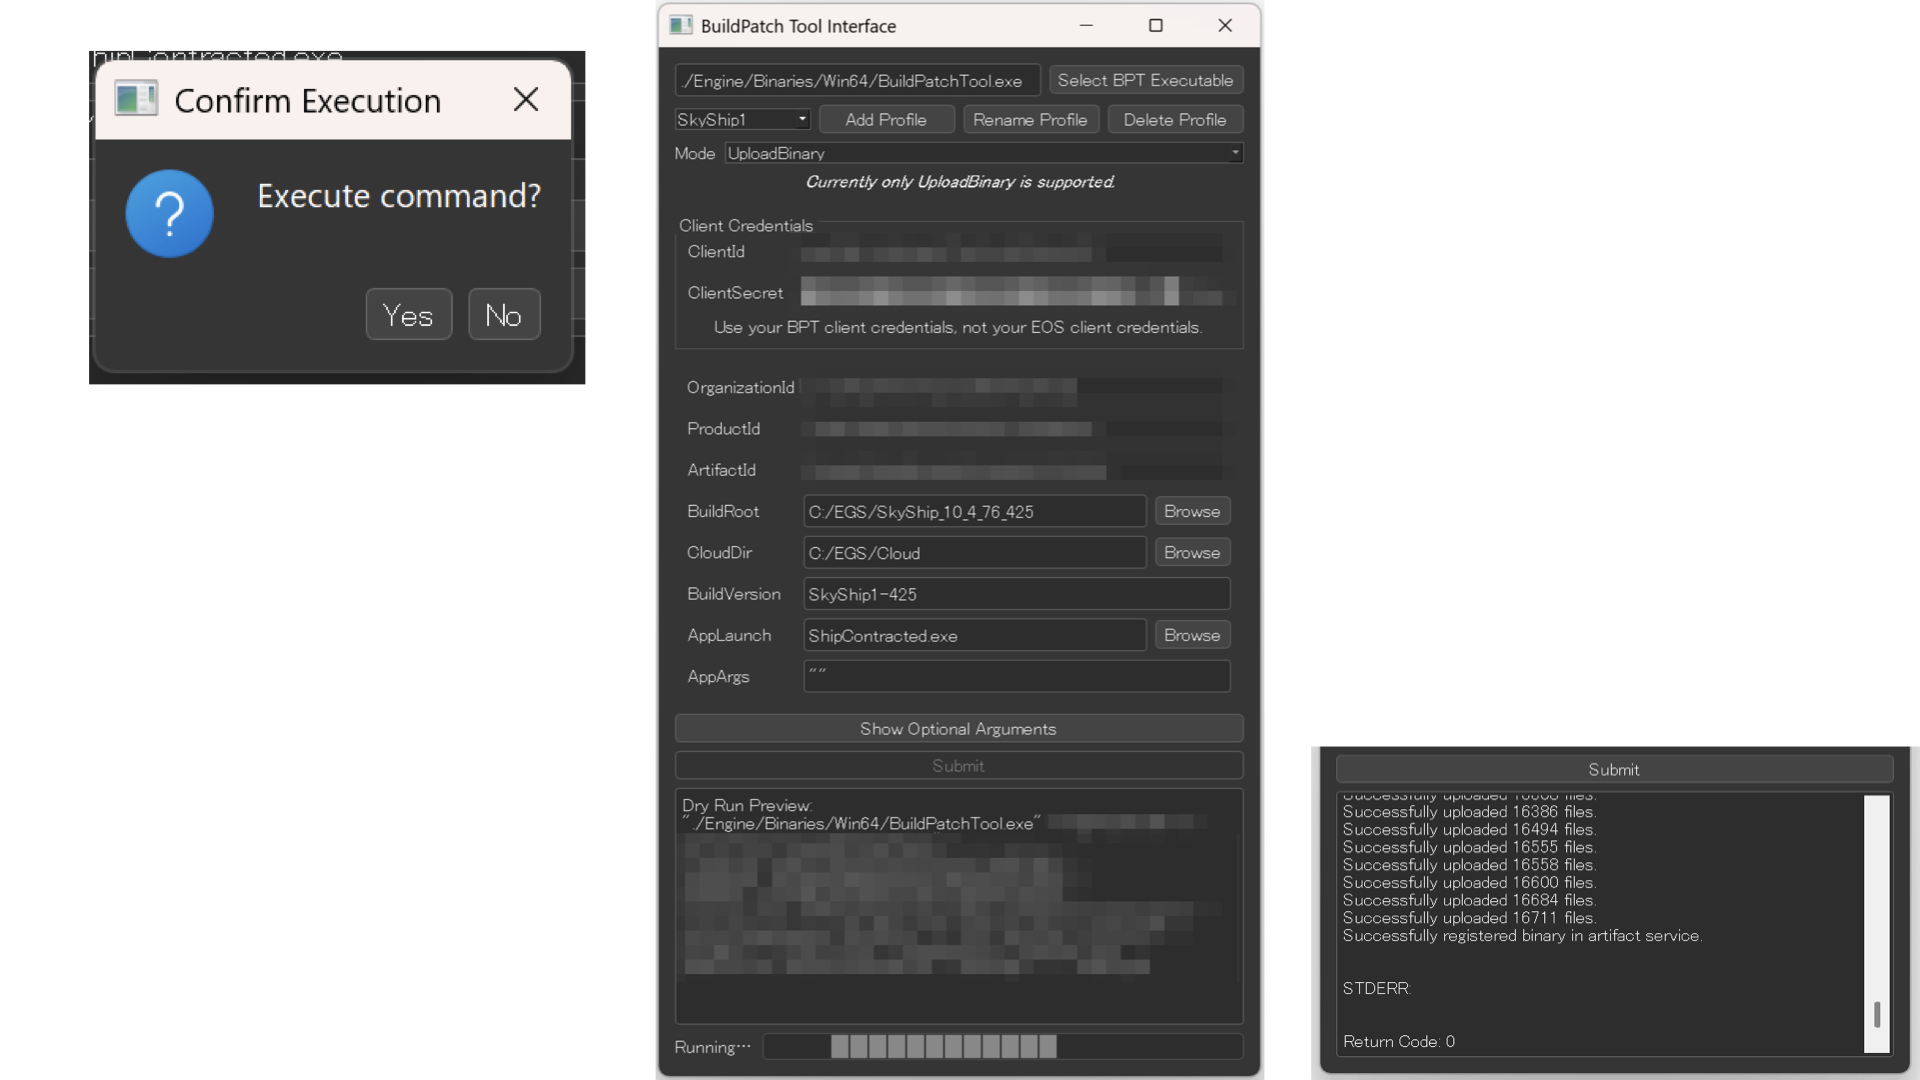Click Submit above the upload log
This screenshot has width=1920, height=1080.
click(1613, 769)
